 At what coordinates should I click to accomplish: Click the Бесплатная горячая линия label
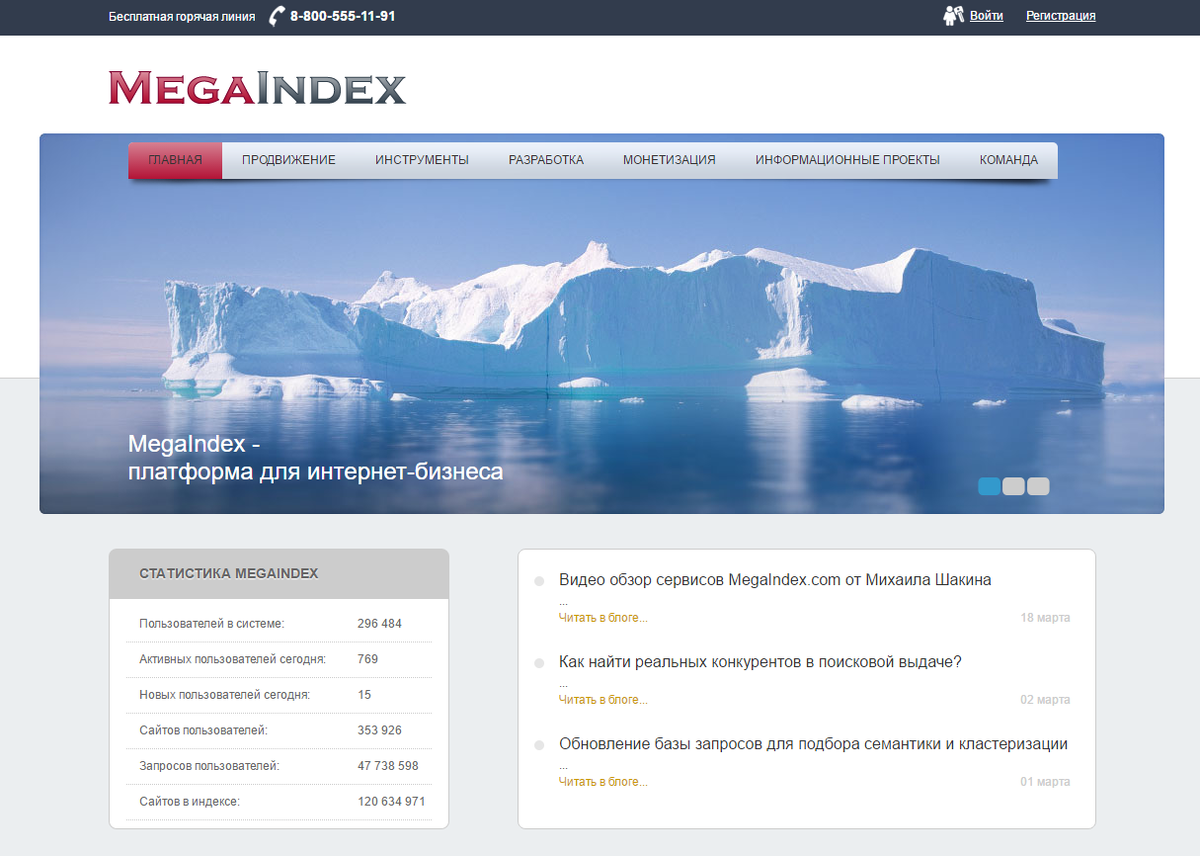click(182, 17)
